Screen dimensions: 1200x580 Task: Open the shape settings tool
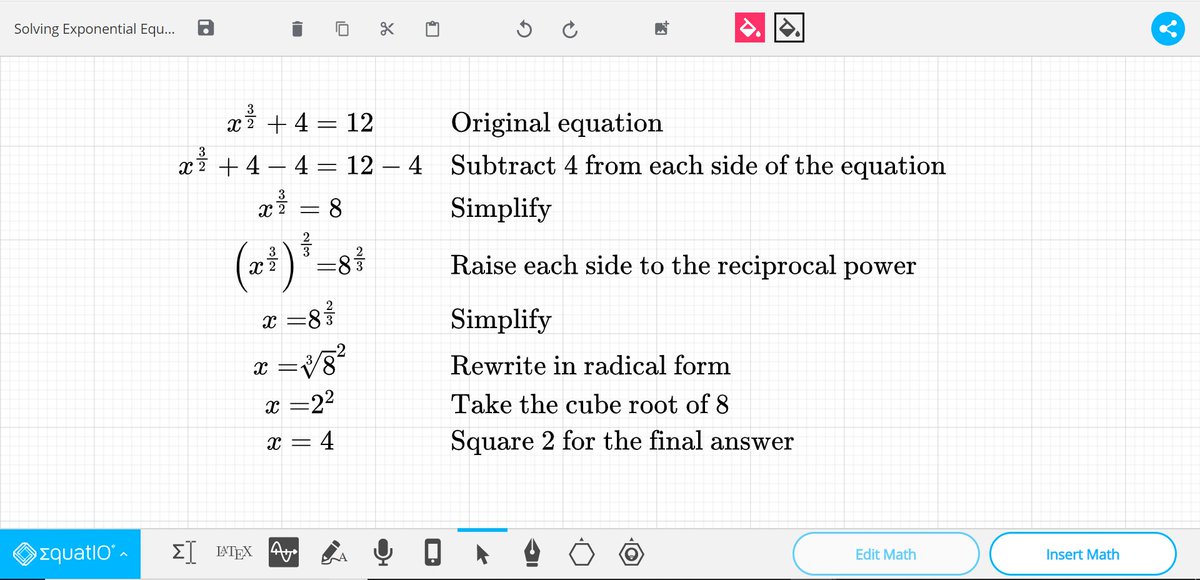coord(631,551)
